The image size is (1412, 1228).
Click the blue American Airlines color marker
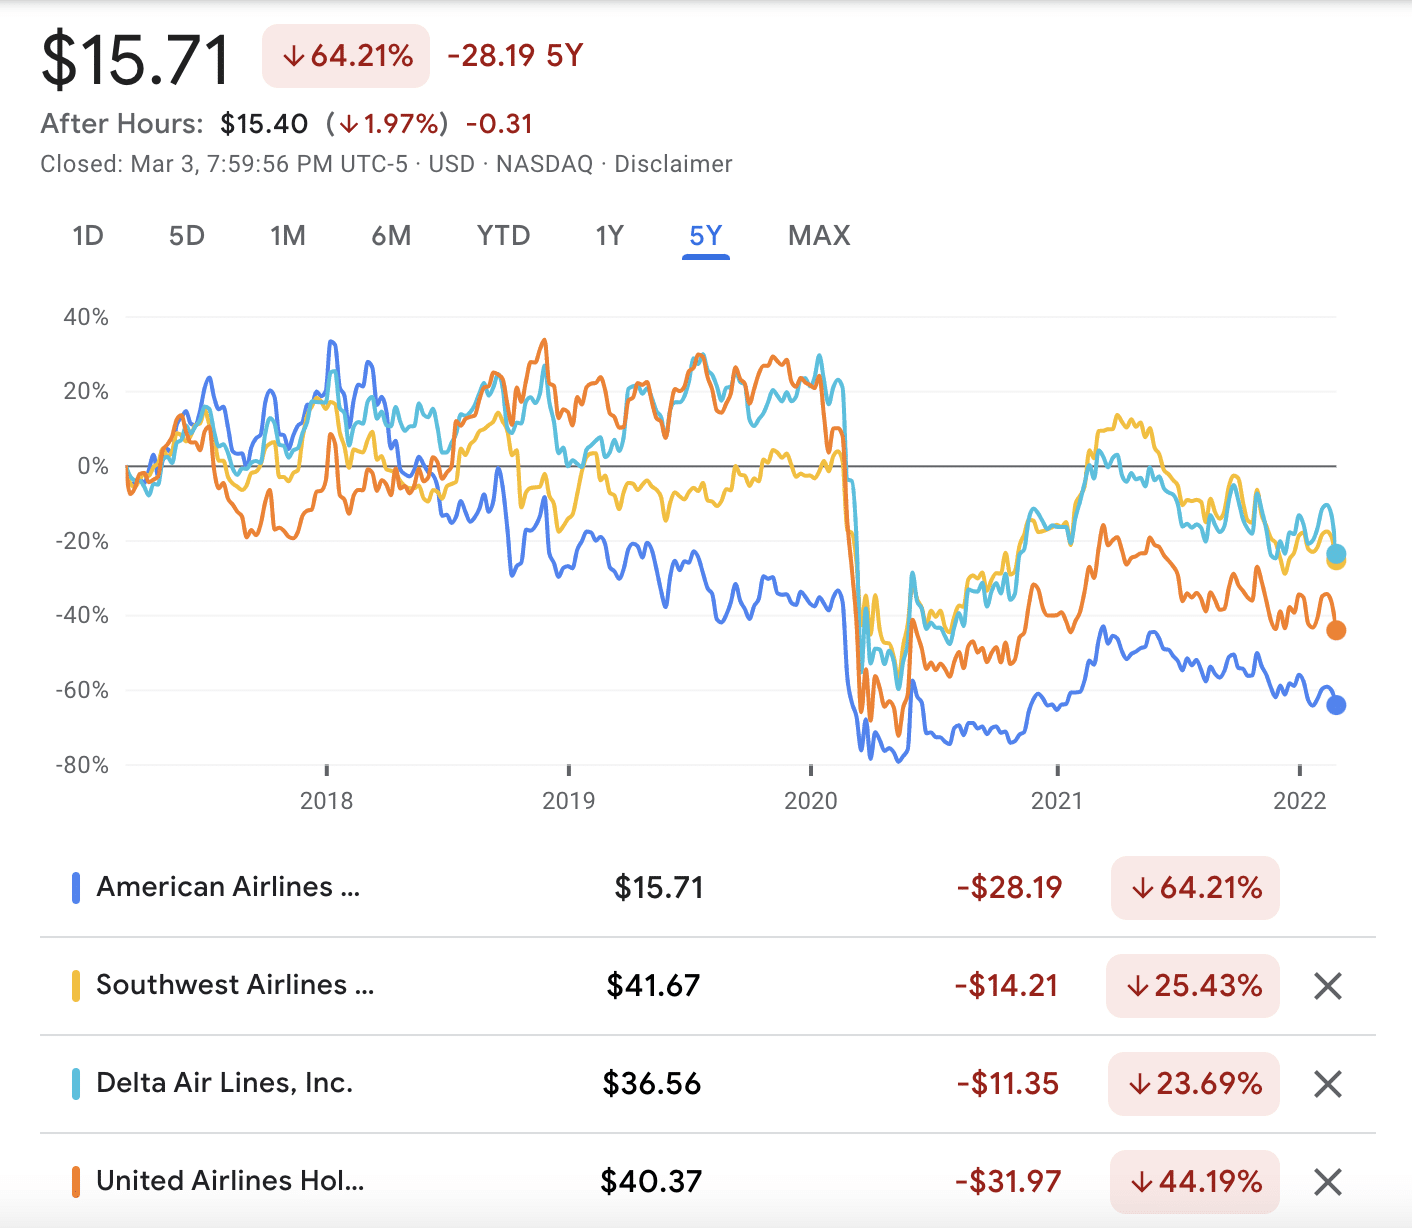coord(76,888)
